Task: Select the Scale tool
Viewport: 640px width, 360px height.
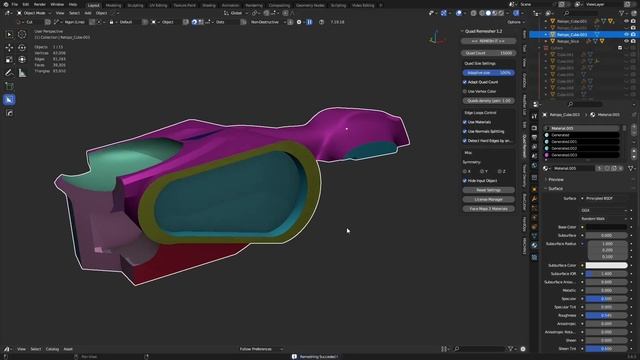Action: click(9, 60)
